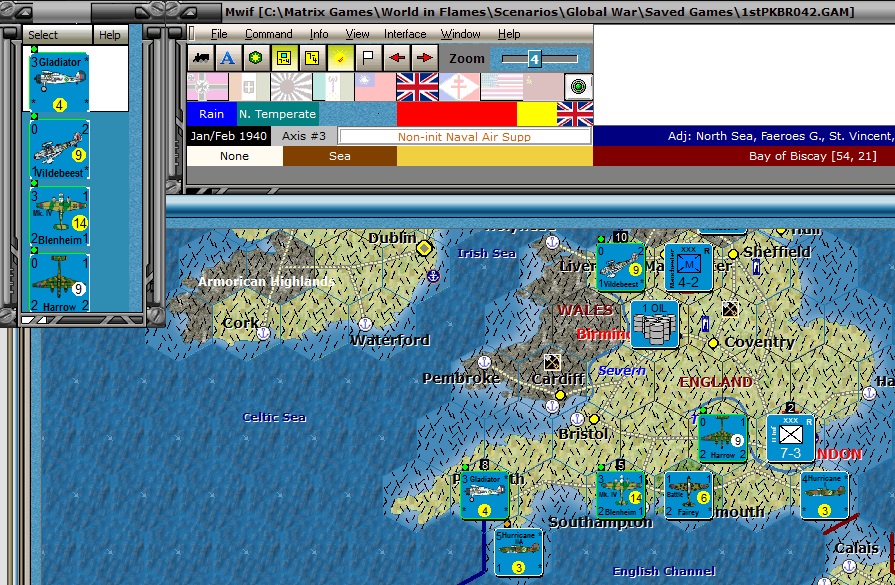Open the Interface menu

(405, 34)
